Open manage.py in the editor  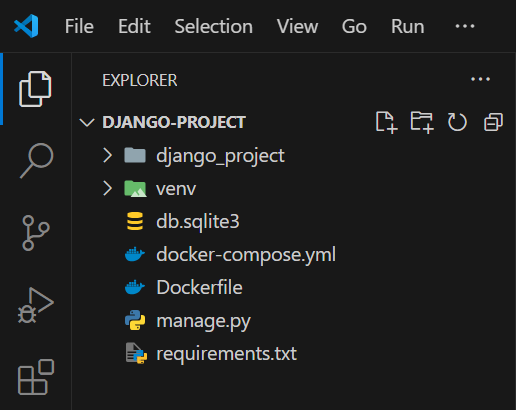pyautogui.click(x=203, y=321)
